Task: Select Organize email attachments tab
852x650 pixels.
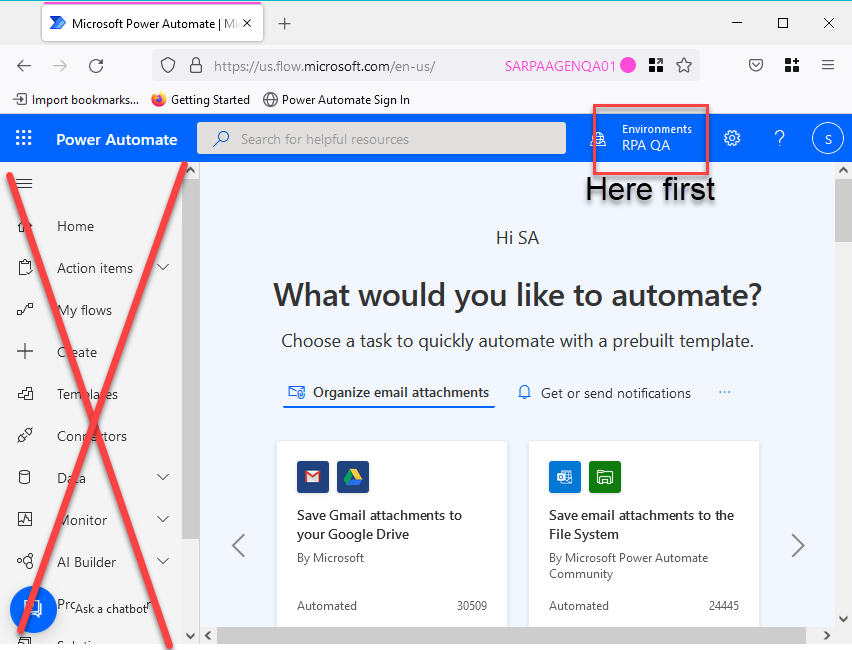Action: click(x=389, y=392)
